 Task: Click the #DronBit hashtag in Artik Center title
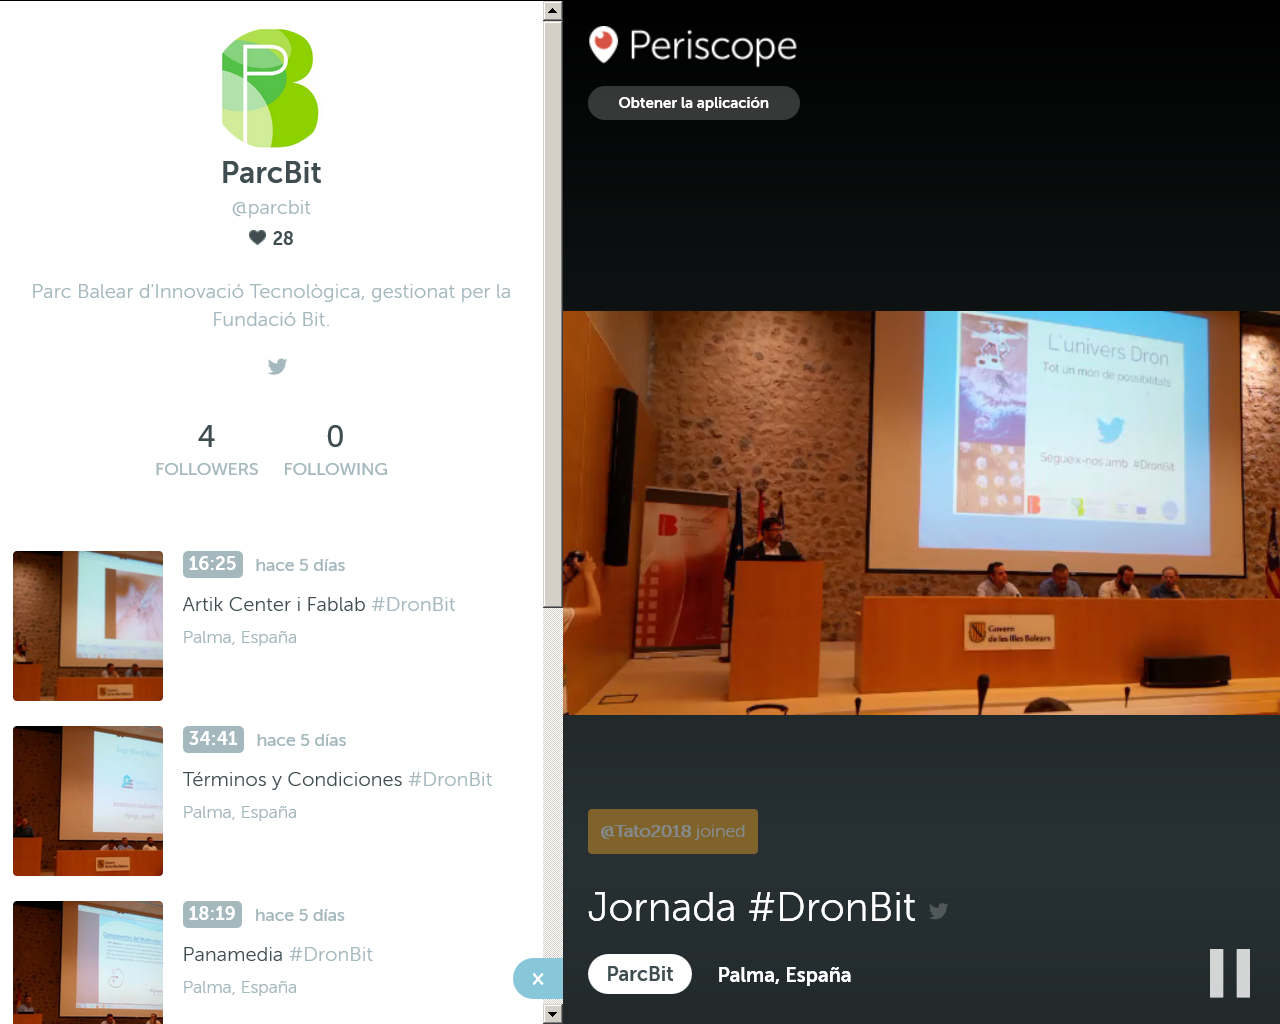413,604
